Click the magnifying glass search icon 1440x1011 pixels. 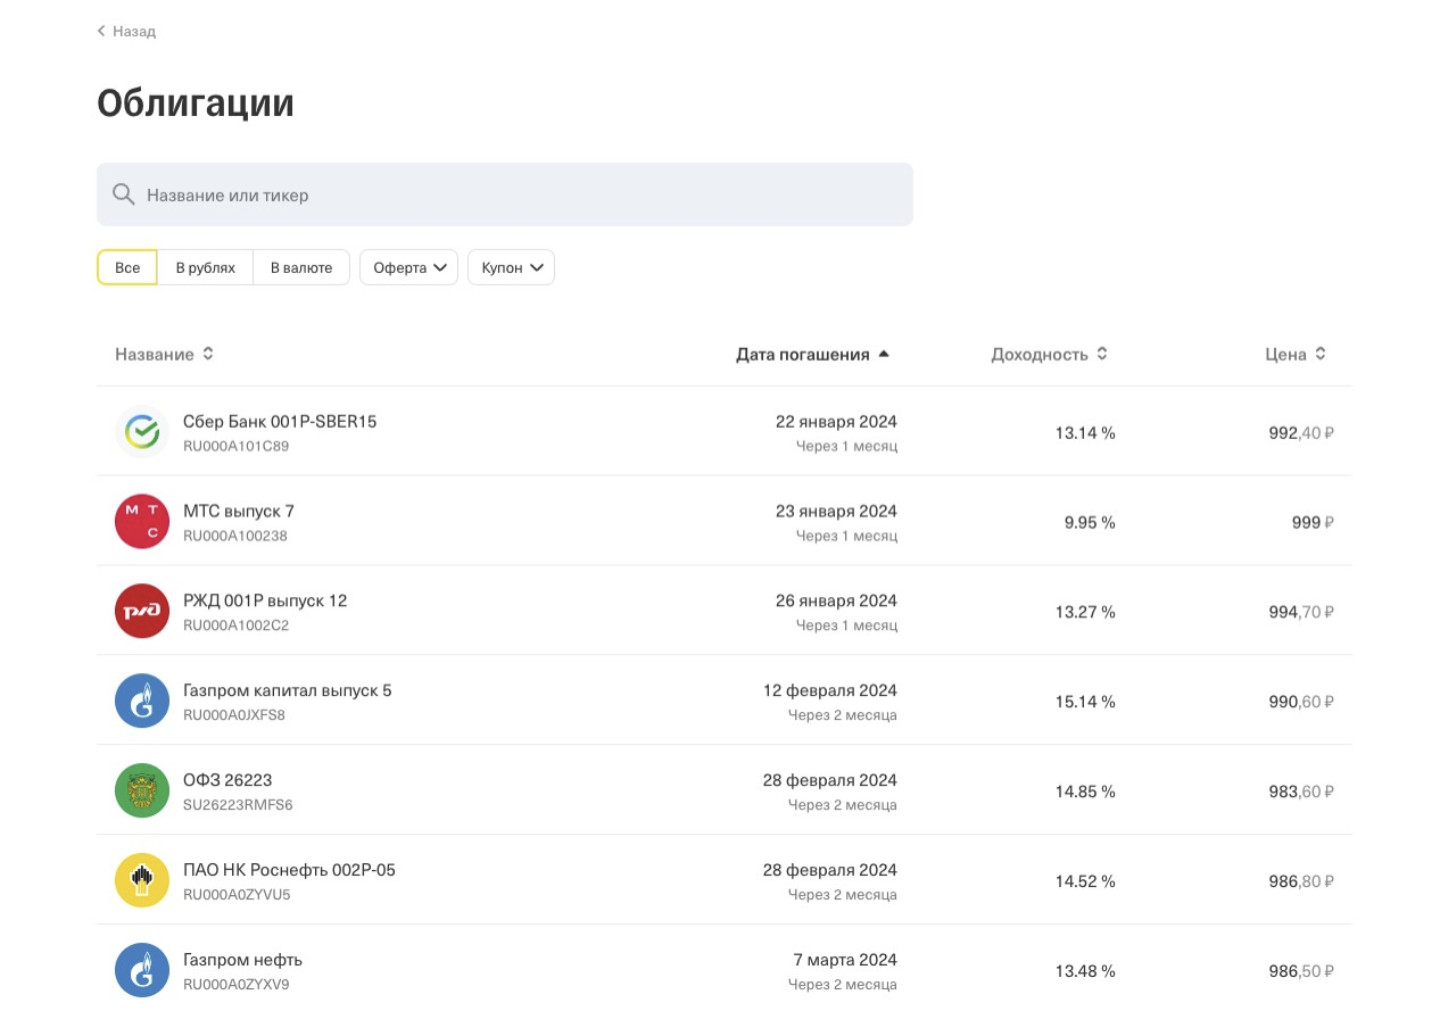point(123,194)
